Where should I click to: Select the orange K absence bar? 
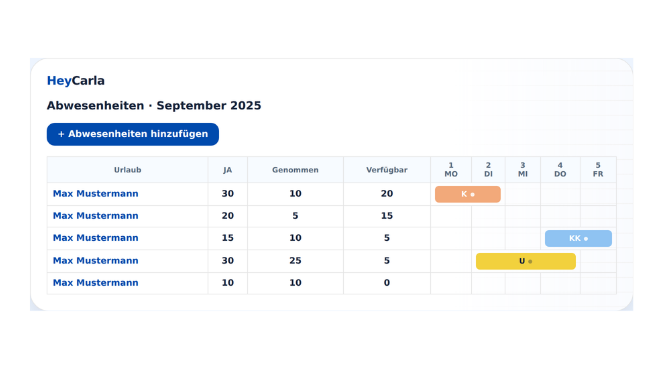pos(468,194)
